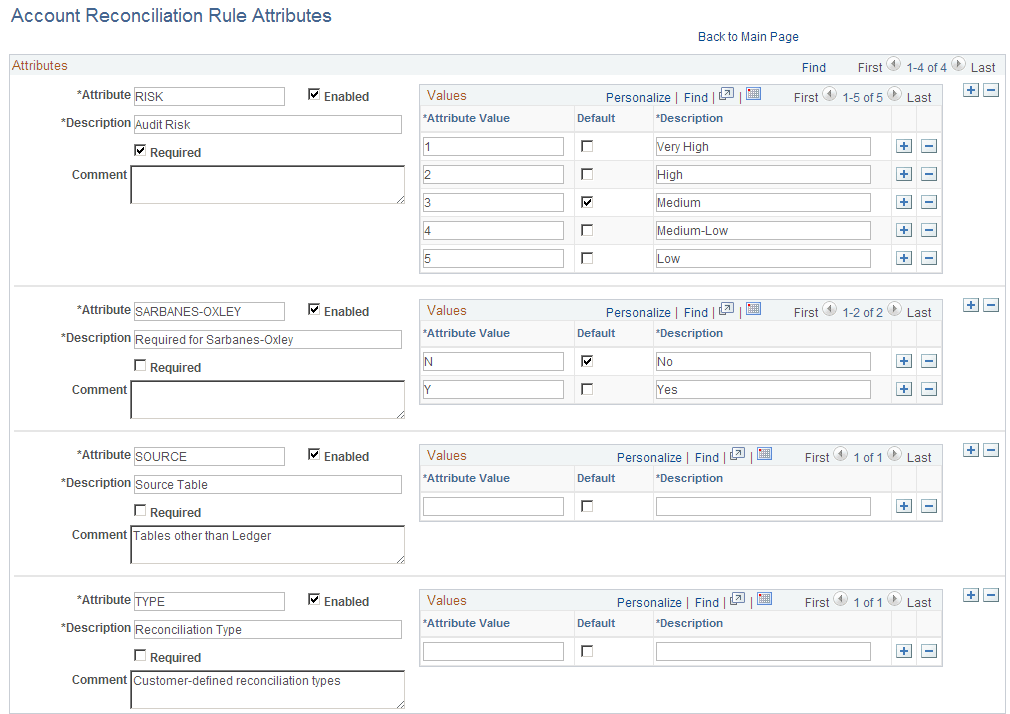The width and height of the screenshot is (1010, 714).
Task: Click the RISK Comment text box
Action: click(x=267, y=184)
